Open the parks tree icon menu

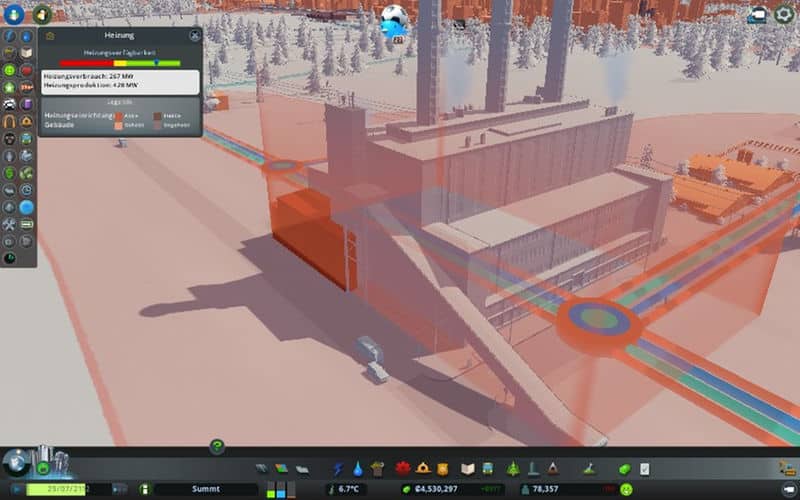tap(514, 468)
